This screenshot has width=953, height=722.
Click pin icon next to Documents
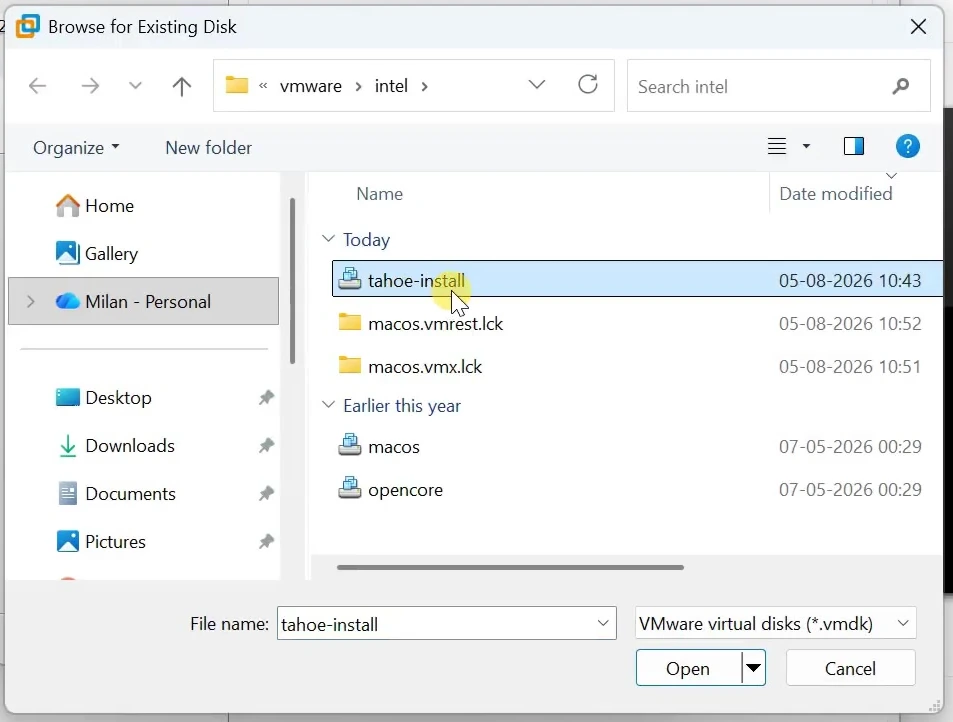pyautogui.click(x=266, y=493)
